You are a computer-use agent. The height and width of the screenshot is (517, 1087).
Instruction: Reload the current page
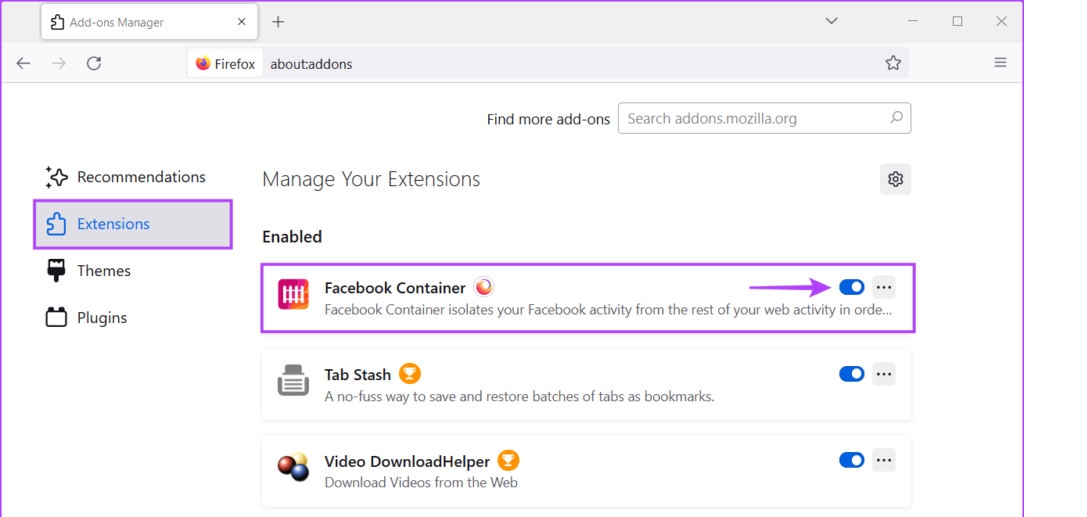(x=94, y=64)
